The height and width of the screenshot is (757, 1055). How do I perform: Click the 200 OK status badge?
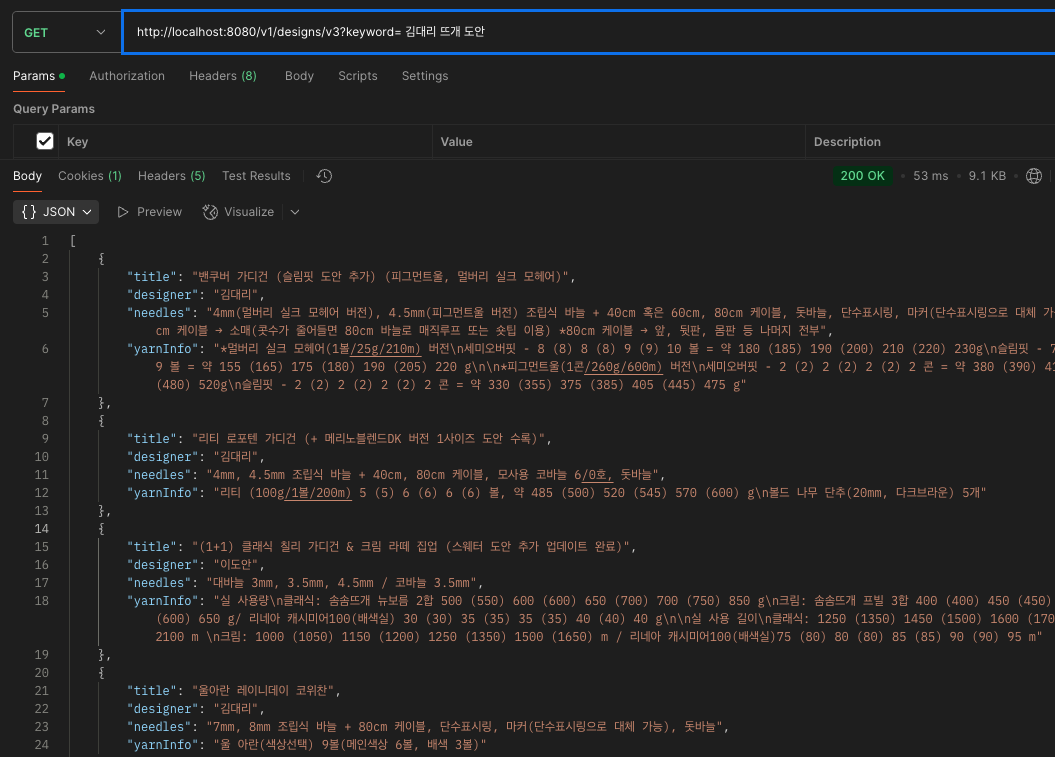[x=863, y=176]
